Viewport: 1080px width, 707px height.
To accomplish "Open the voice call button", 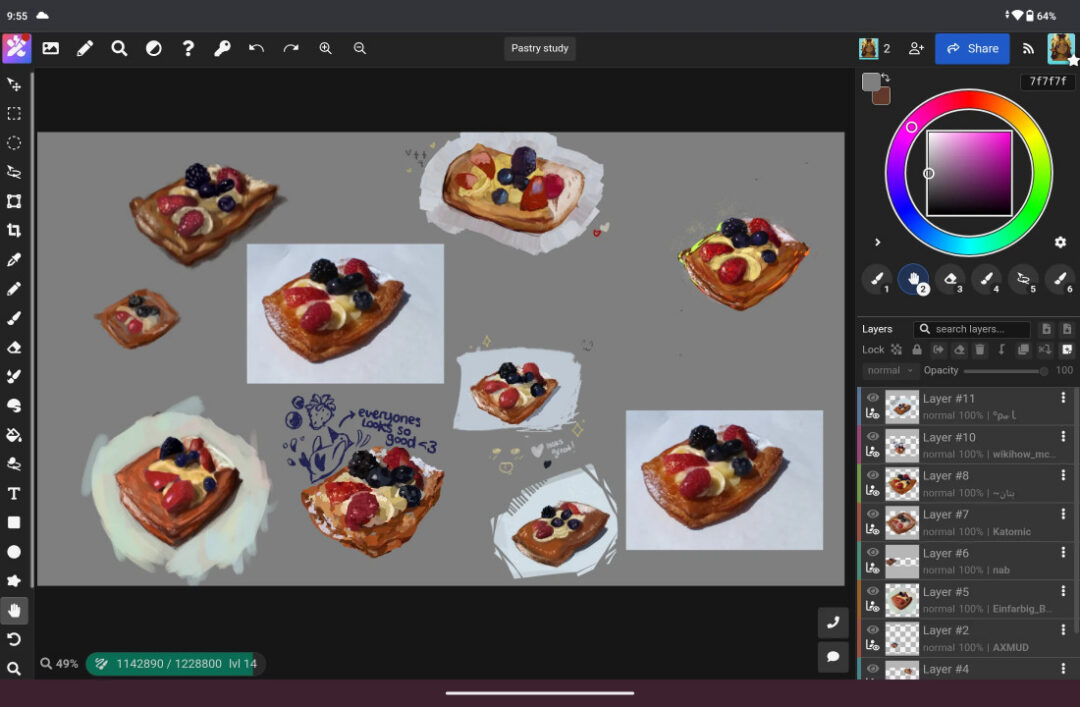I will point(833,623).
